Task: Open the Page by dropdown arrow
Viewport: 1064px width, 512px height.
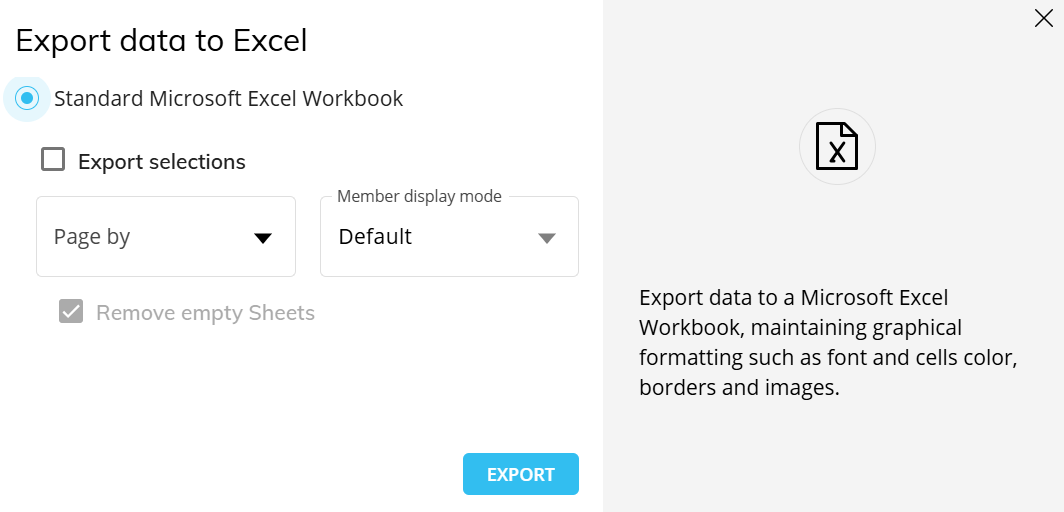Action: pos(263,238)
